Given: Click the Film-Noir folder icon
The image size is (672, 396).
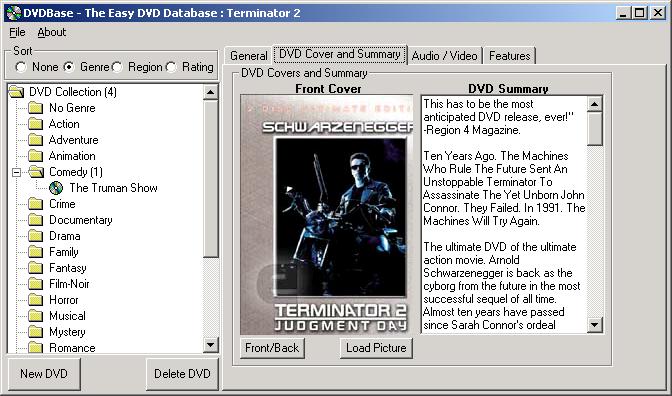Looking at the screenshot, I should pos(36,284).
